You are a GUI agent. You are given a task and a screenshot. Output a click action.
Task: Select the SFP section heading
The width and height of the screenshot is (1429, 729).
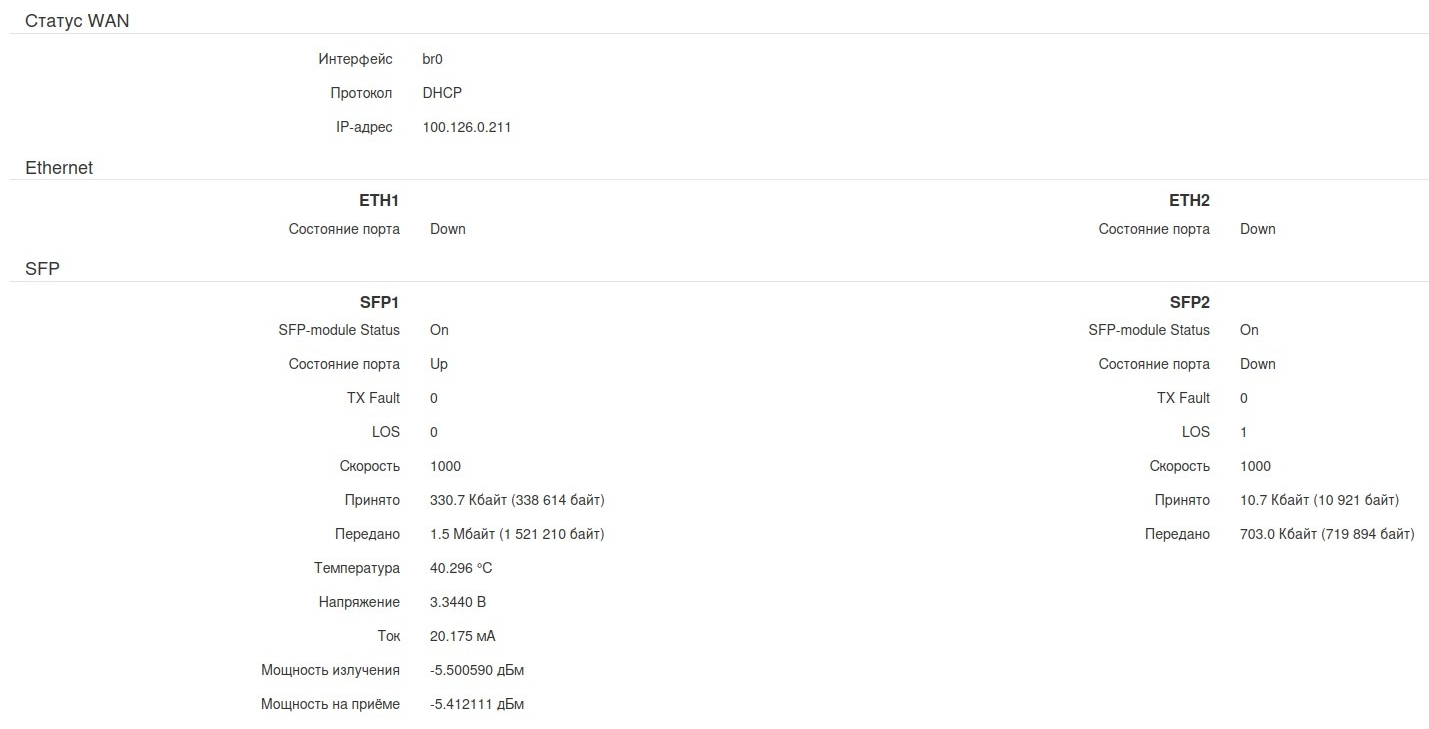42,268
